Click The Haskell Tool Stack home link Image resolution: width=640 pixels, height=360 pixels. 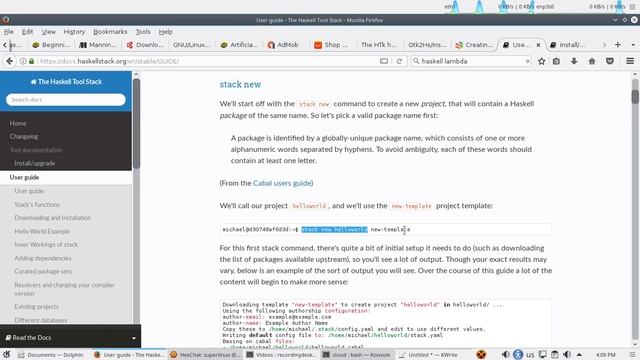(66, 82)
